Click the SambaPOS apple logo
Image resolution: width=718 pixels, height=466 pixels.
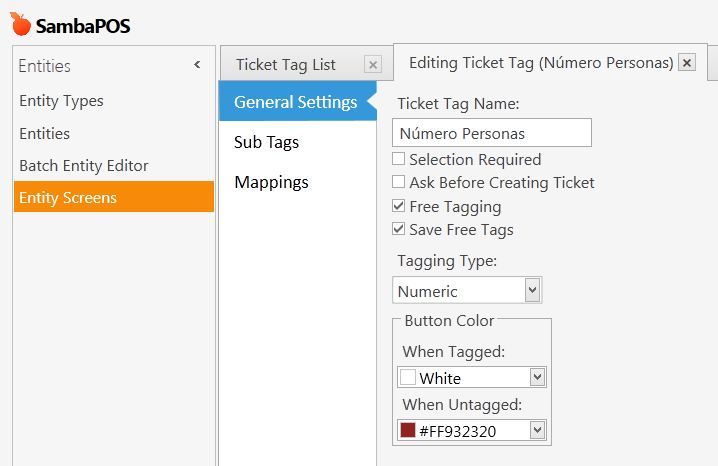pos(20,24)
